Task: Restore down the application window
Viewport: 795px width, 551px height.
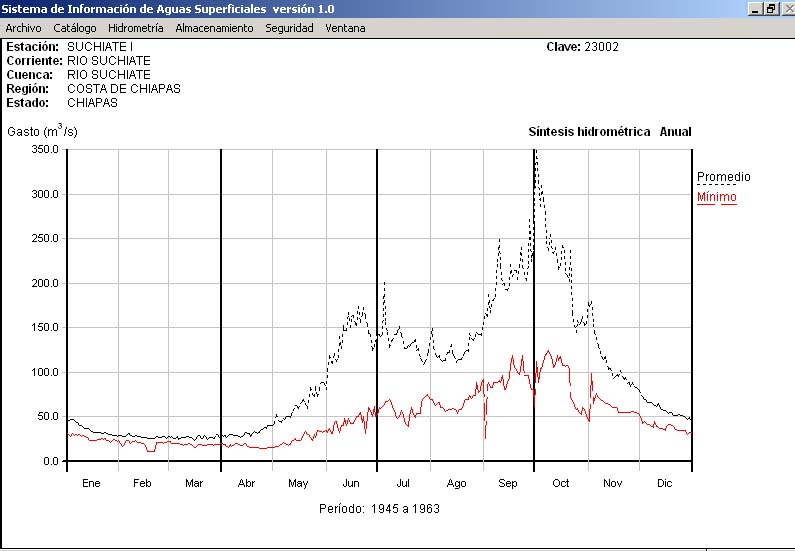Action: pyautogui.click(x=771, y=8)
